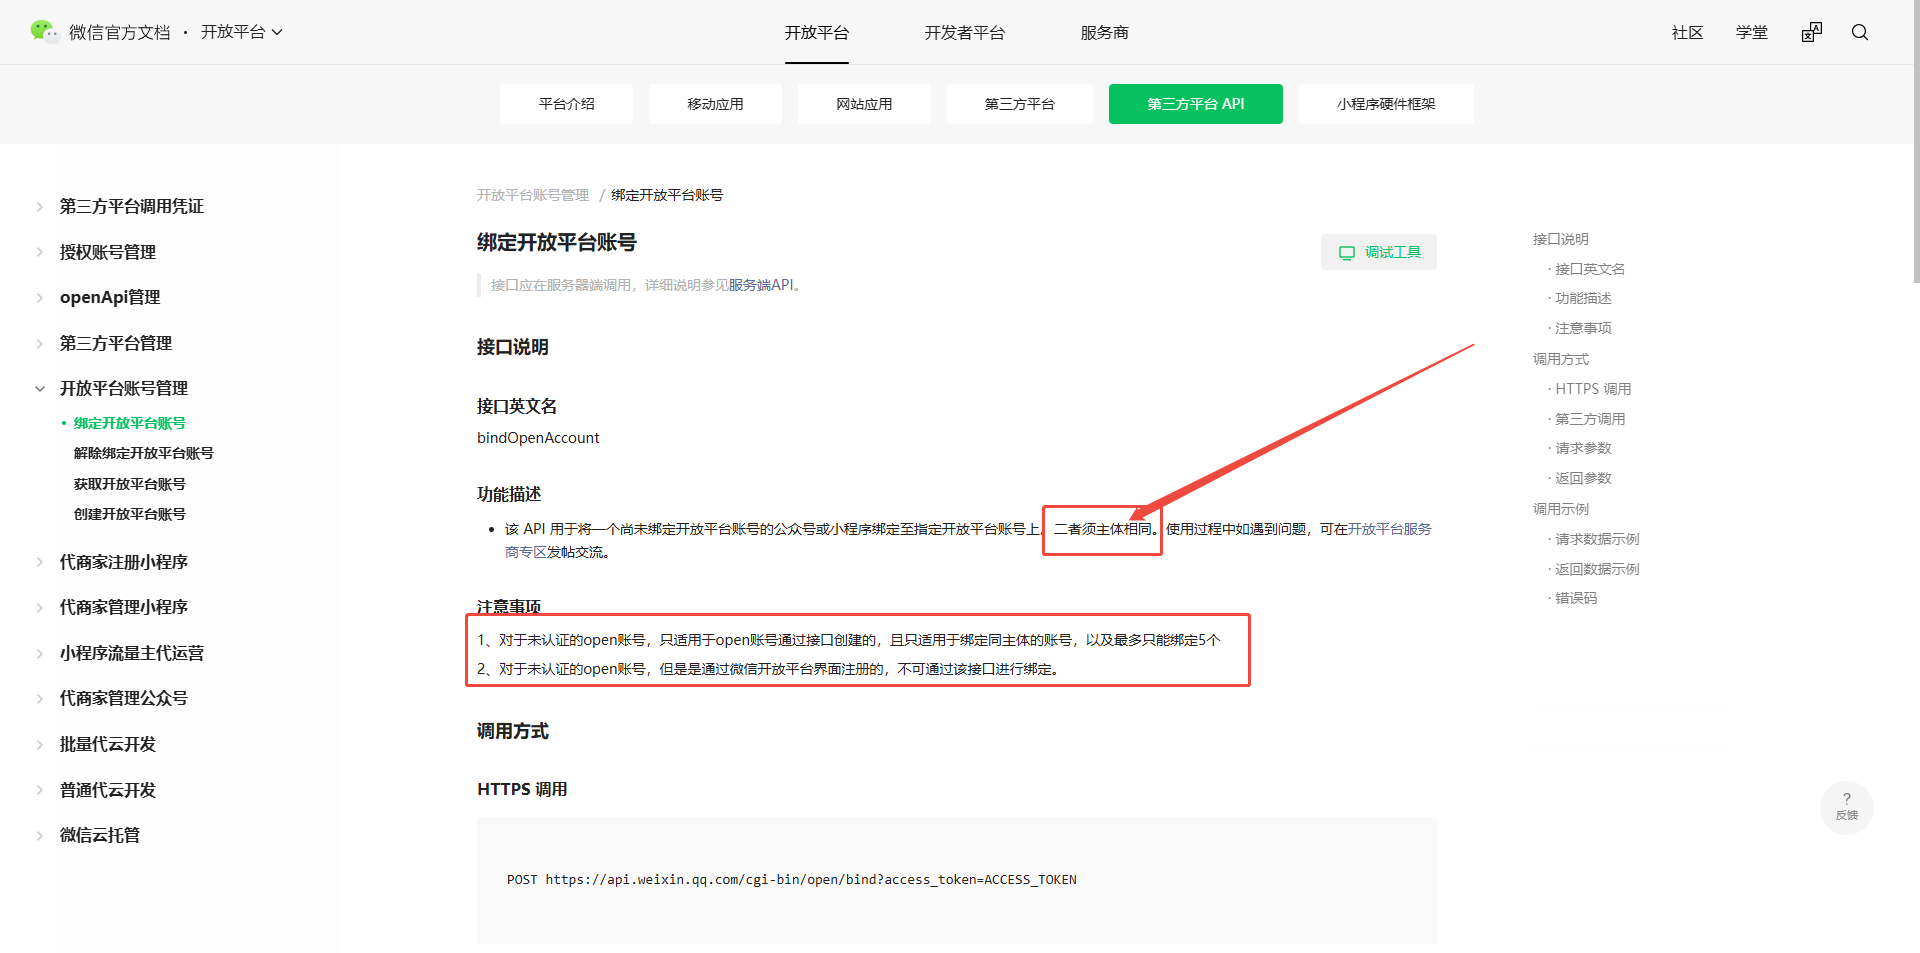
Task: Click the translate language icon
Action: [1812, 32]
